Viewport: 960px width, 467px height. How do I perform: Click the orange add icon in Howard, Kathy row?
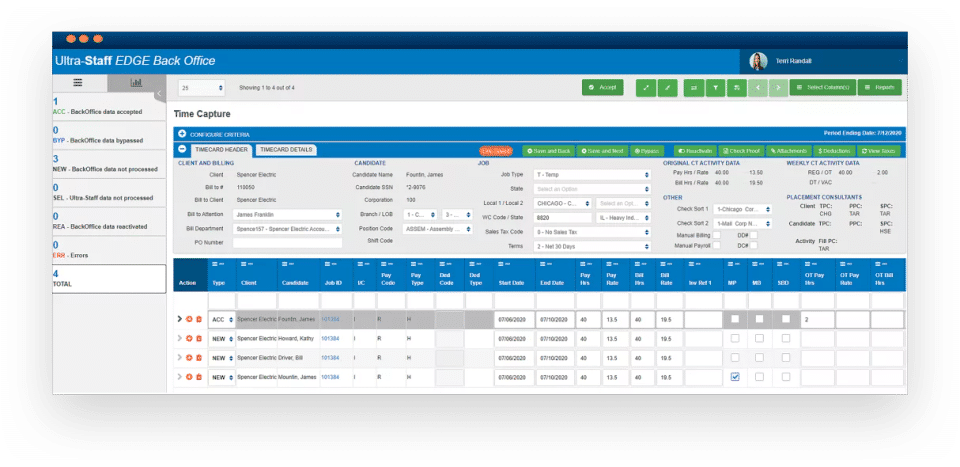click(189, 338)
